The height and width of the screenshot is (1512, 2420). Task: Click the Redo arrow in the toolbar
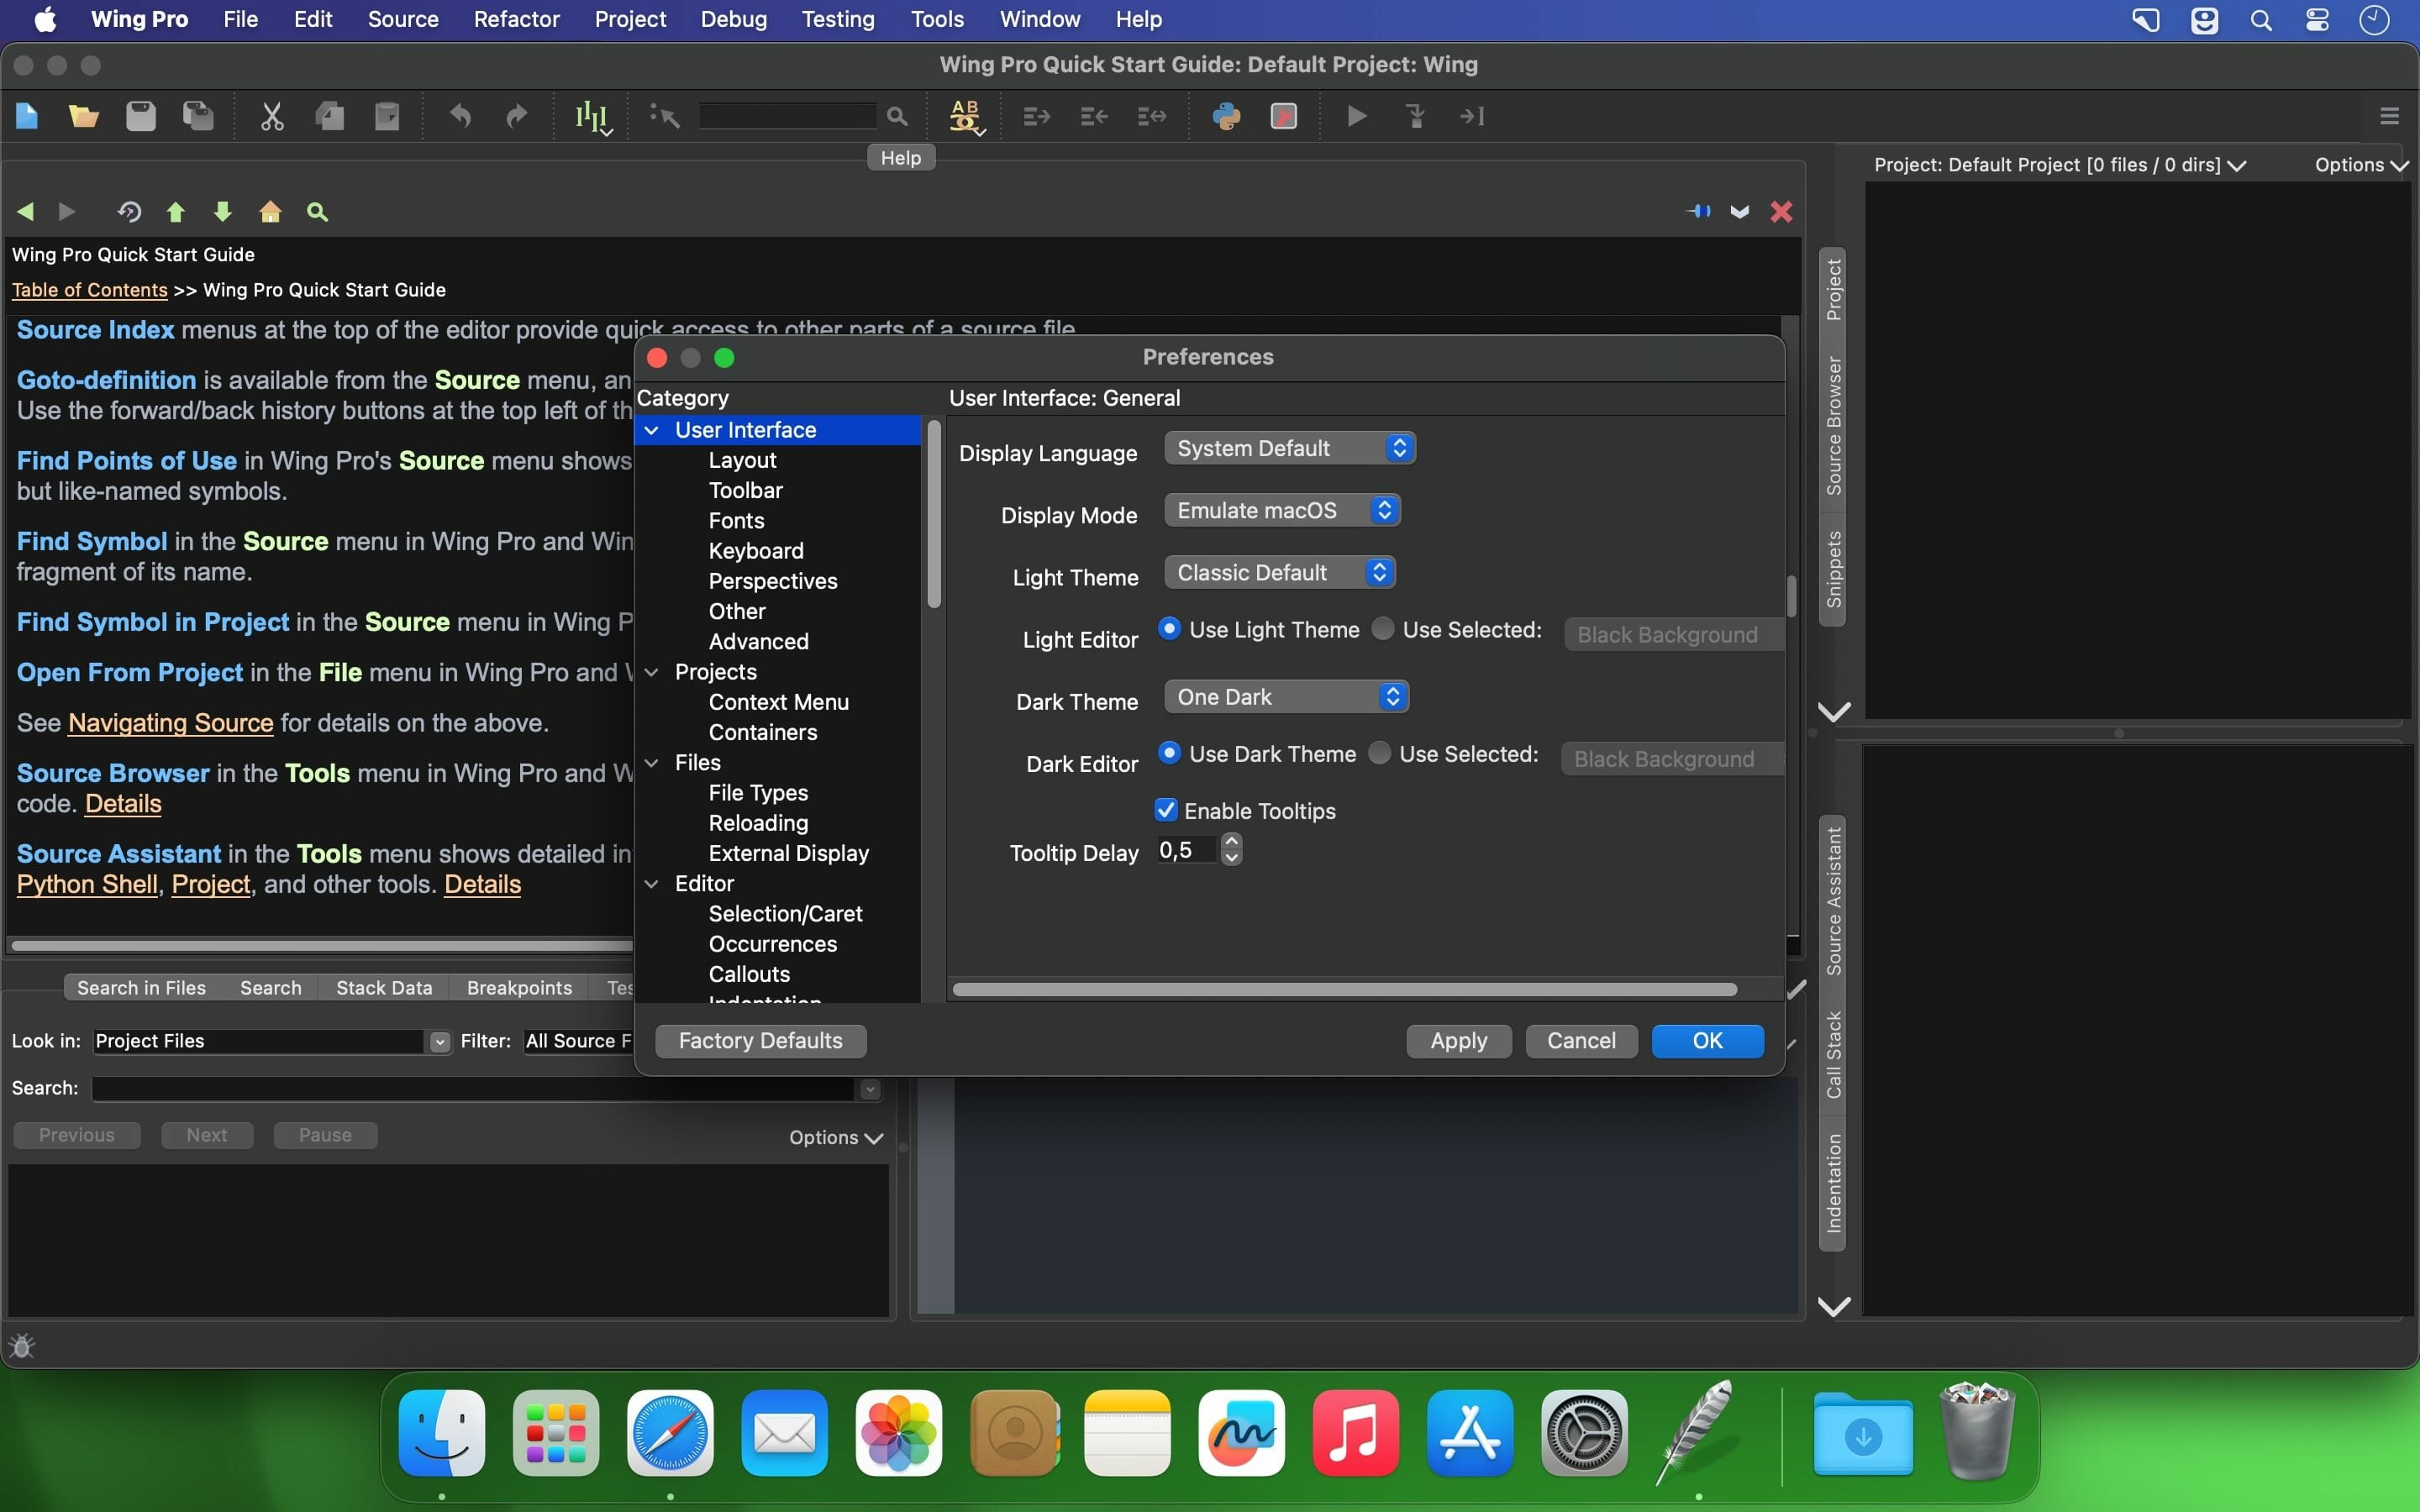[x=517, y=117]
